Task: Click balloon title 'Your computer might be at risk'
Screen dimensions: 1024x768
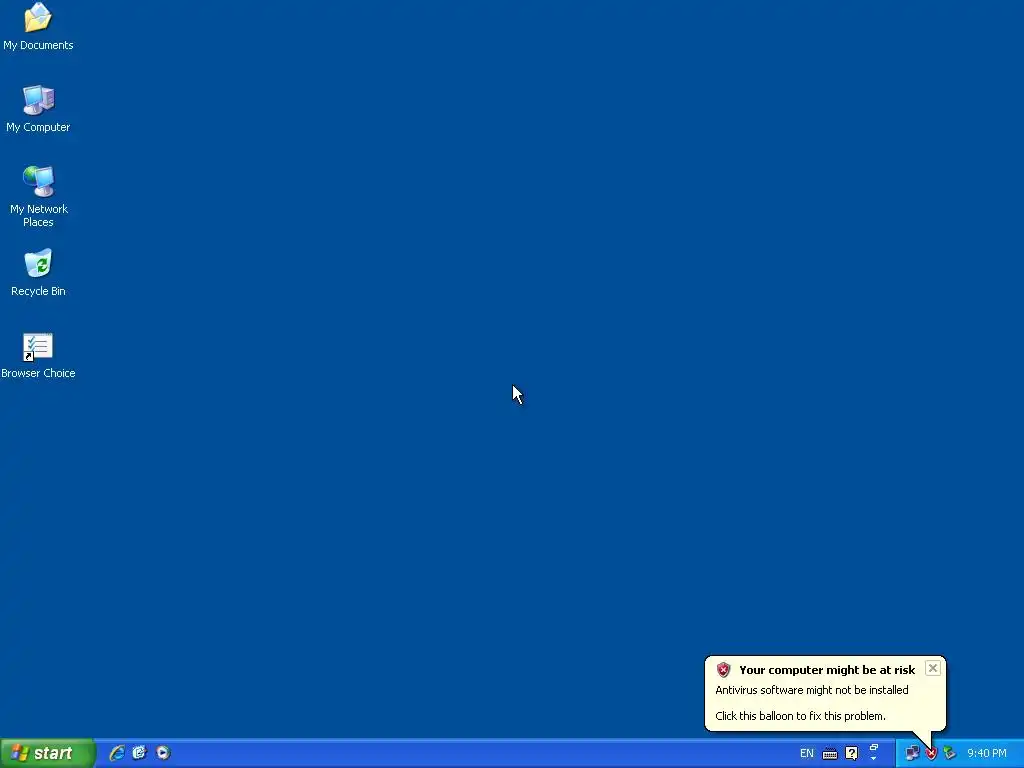Action: 827,670
